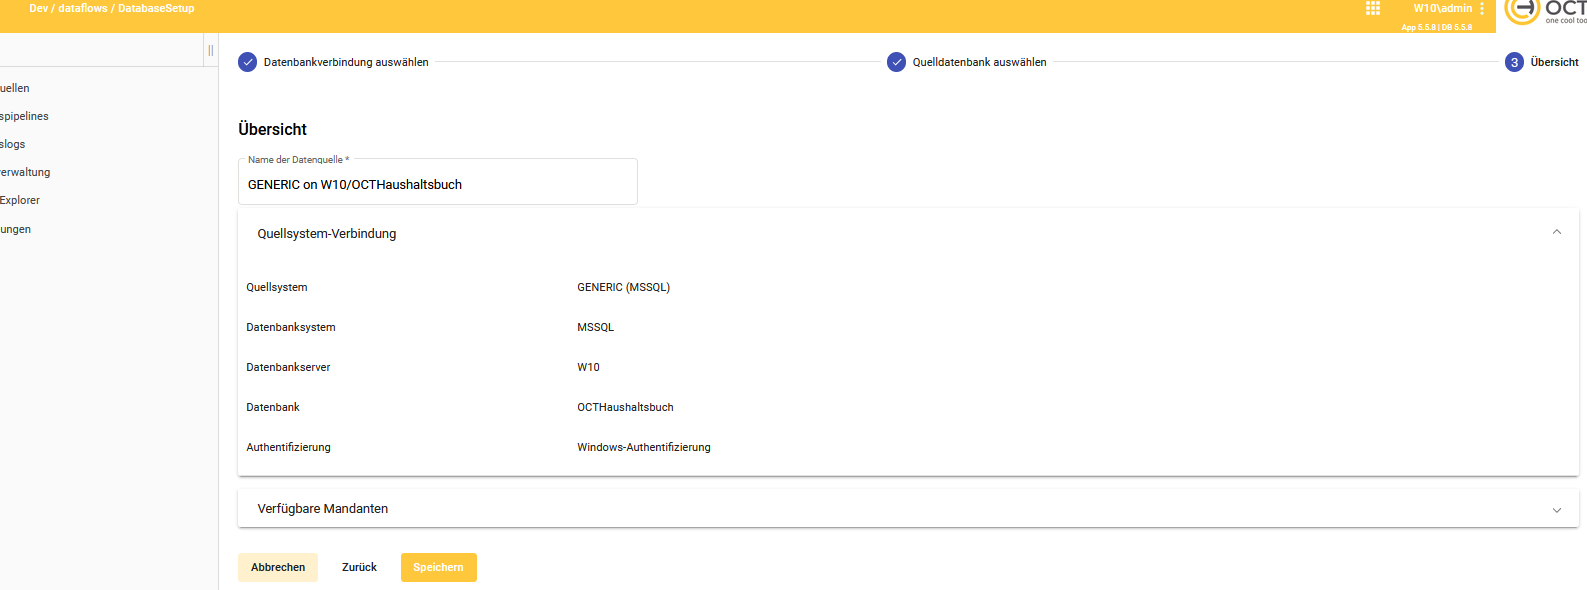Open the kebab menu beside W10\admin

[x=1482, y=9]
